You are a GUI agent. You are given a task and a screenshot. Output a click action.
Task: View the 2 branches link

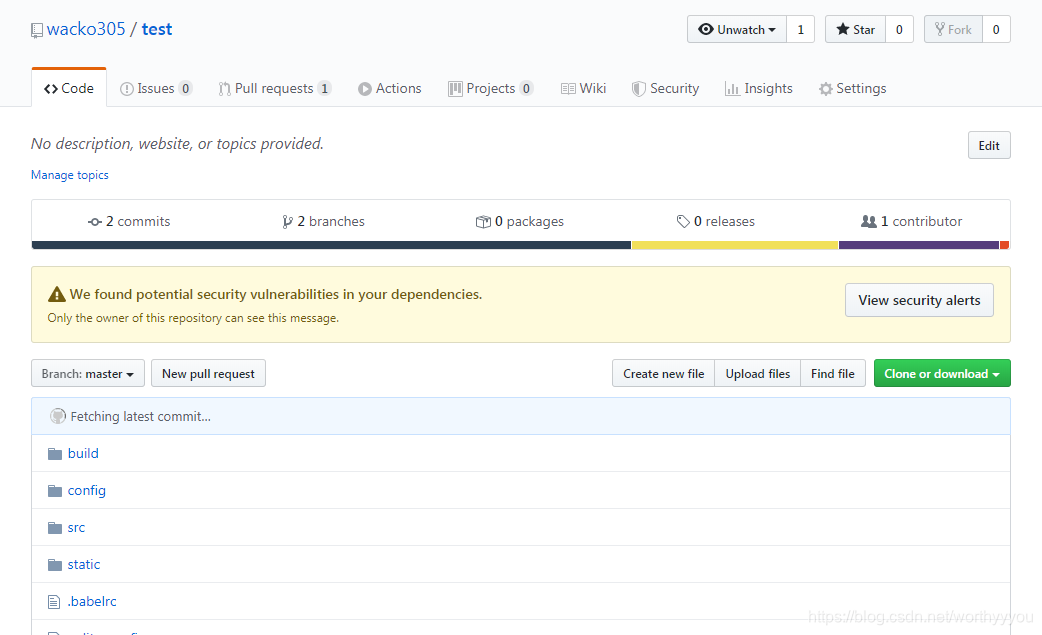coord(323,221)
